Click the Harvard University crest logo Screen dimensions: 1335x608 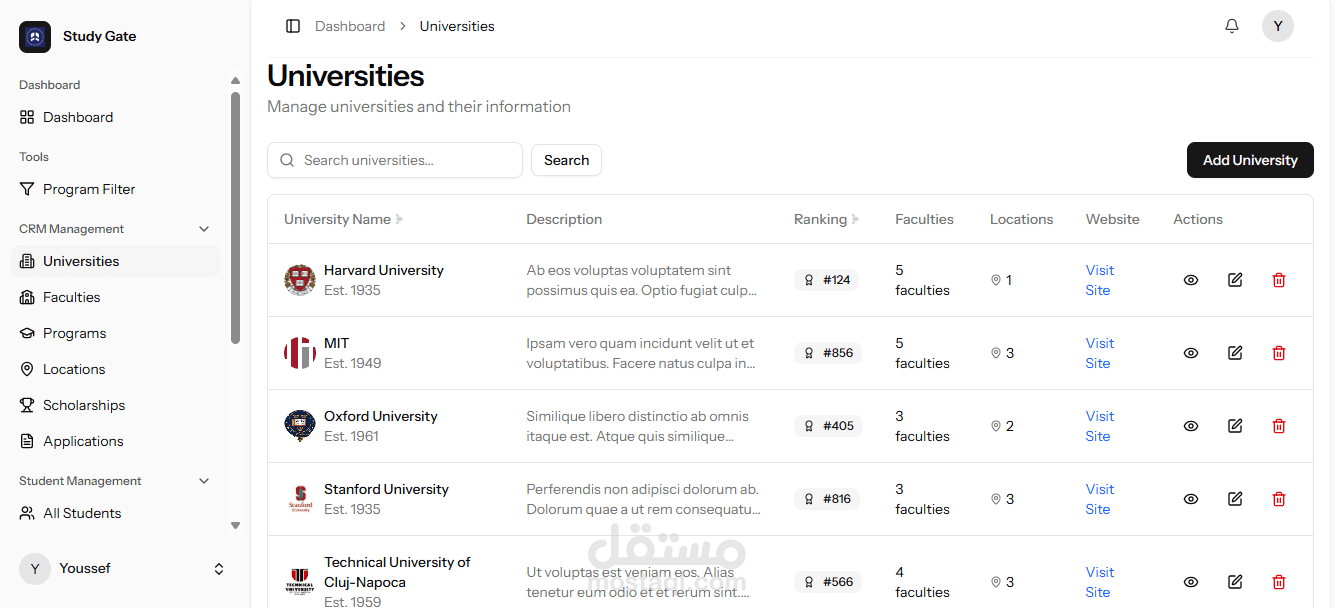pos(300,280)
